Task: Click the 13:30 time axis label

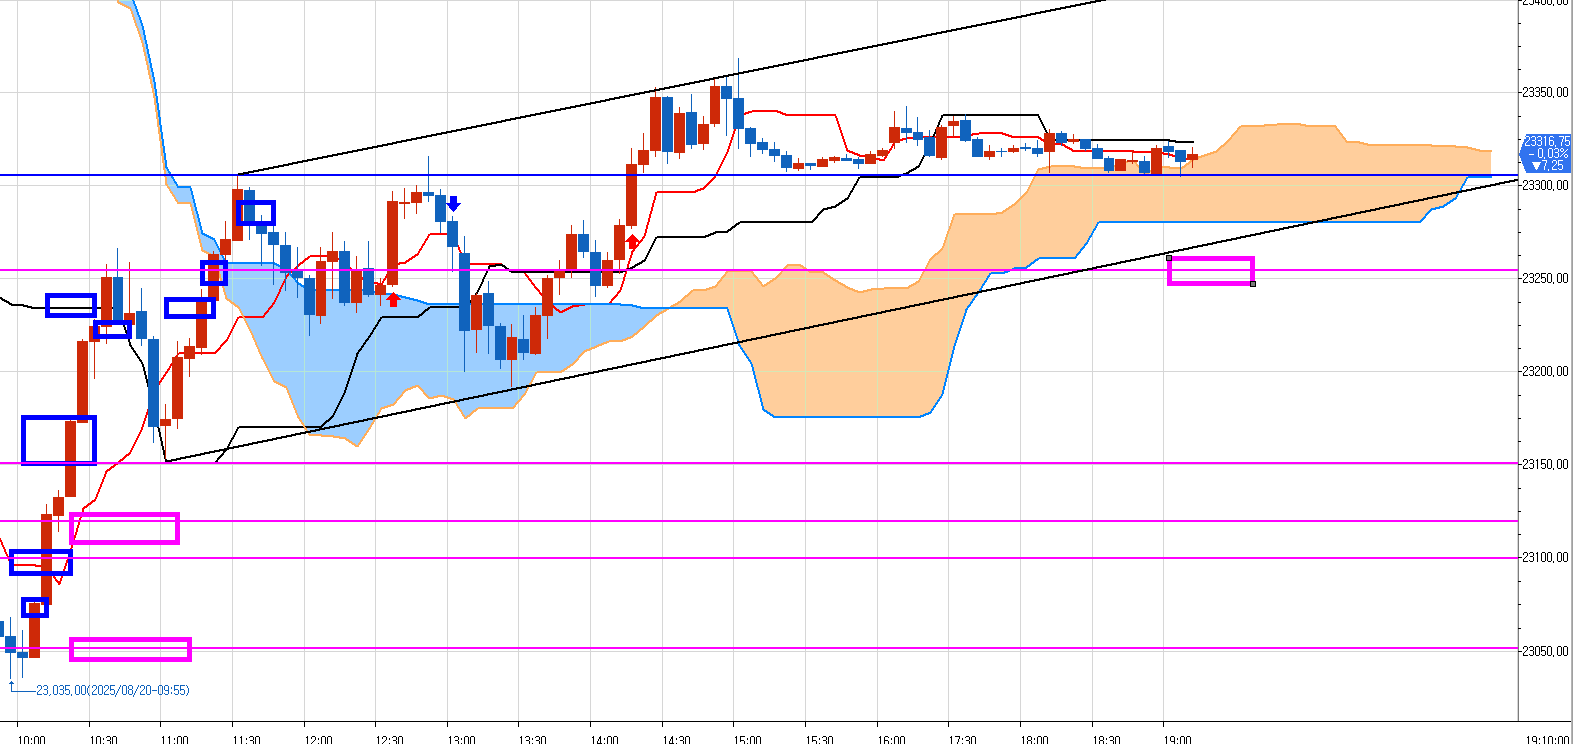Action: (533, 739)
